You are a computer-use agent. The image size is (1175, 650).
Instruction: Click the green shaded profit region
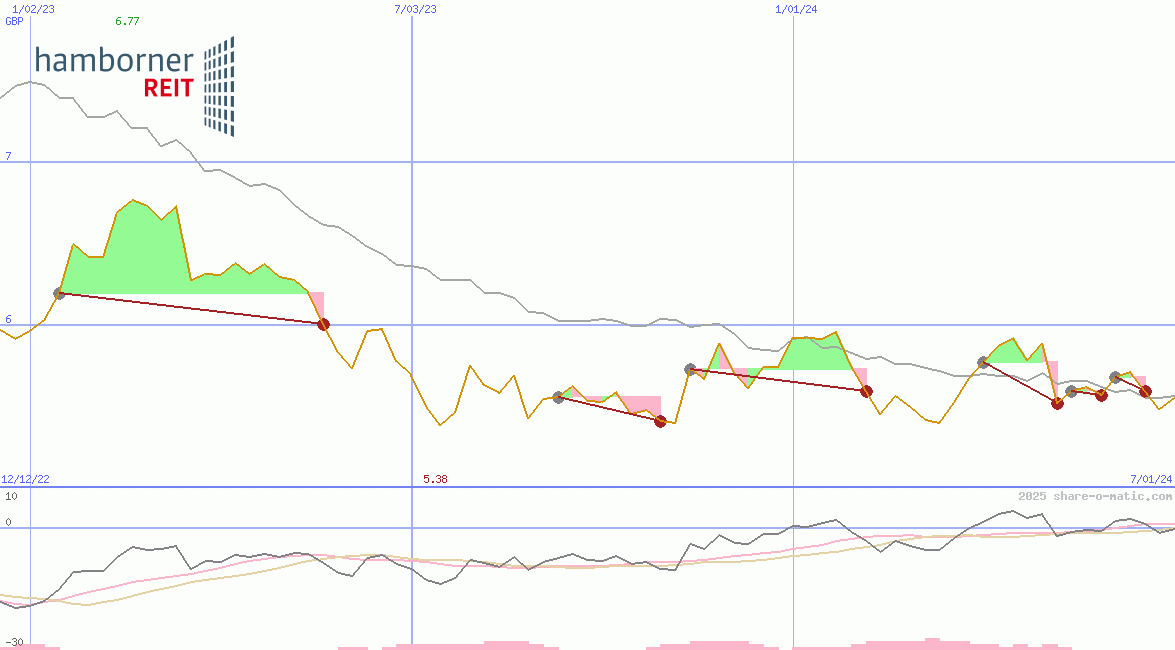pos(140,250)
